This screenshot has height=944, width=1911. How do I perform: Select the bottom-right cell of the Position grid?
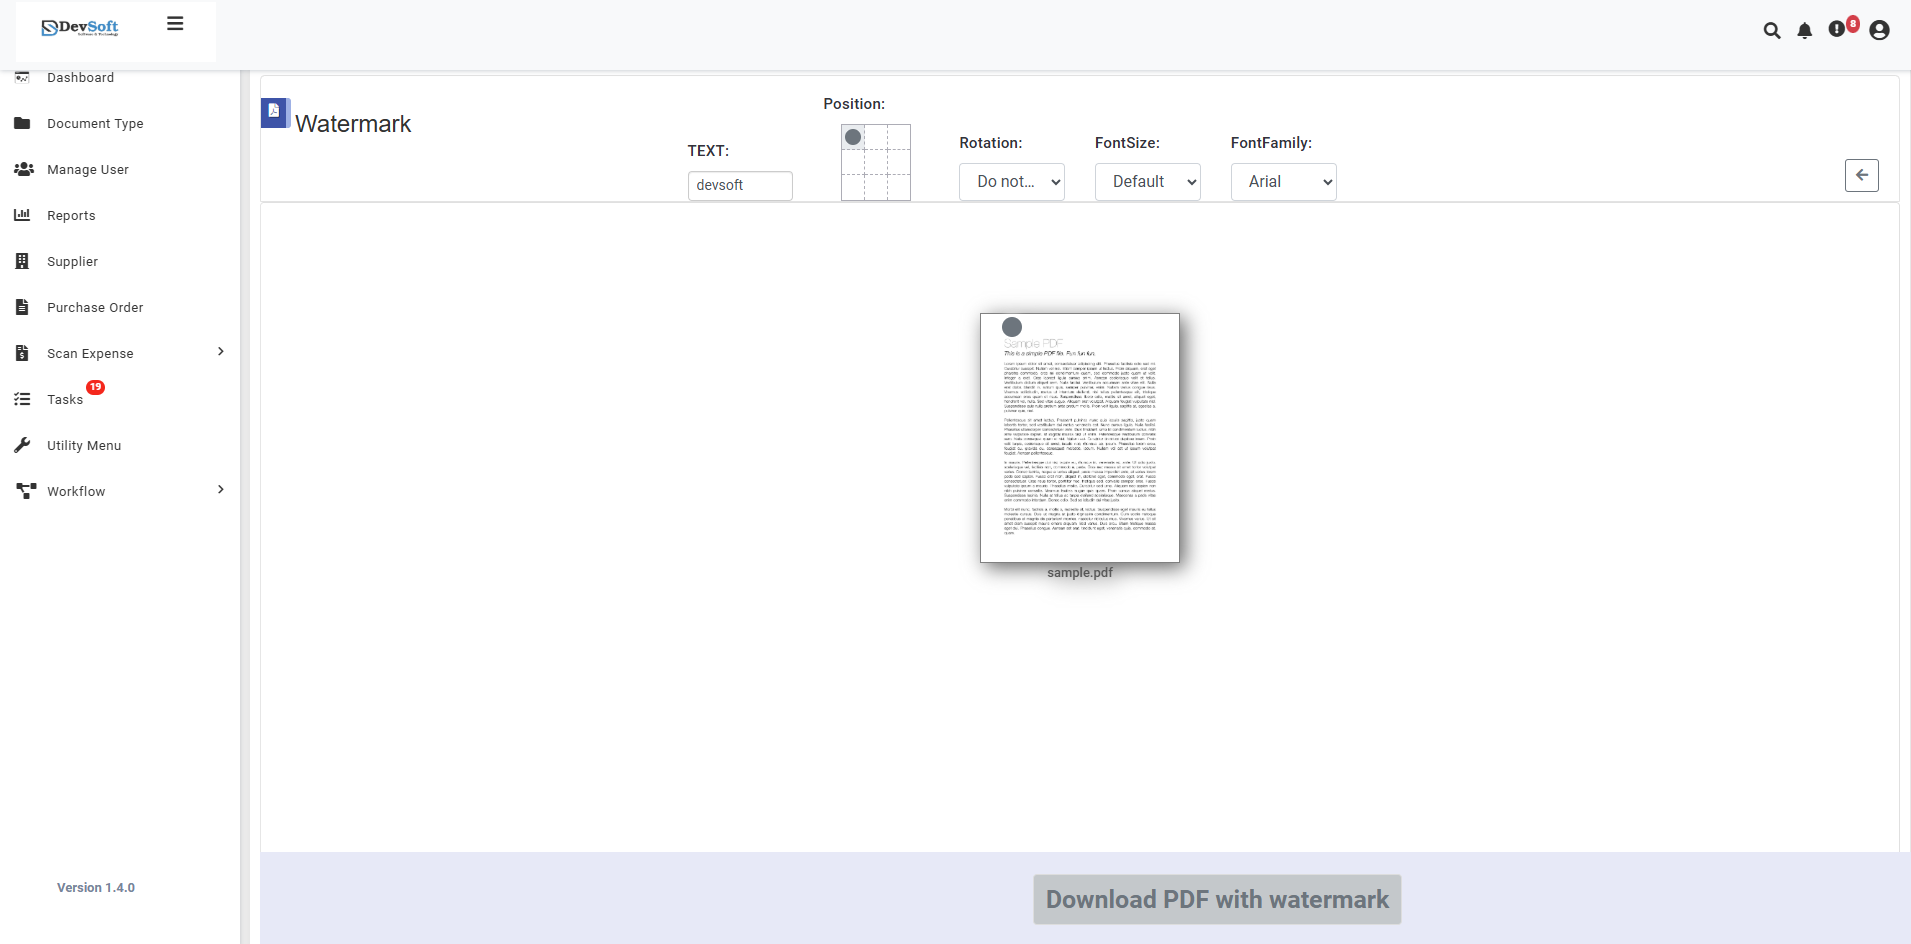tap(898, 187)
